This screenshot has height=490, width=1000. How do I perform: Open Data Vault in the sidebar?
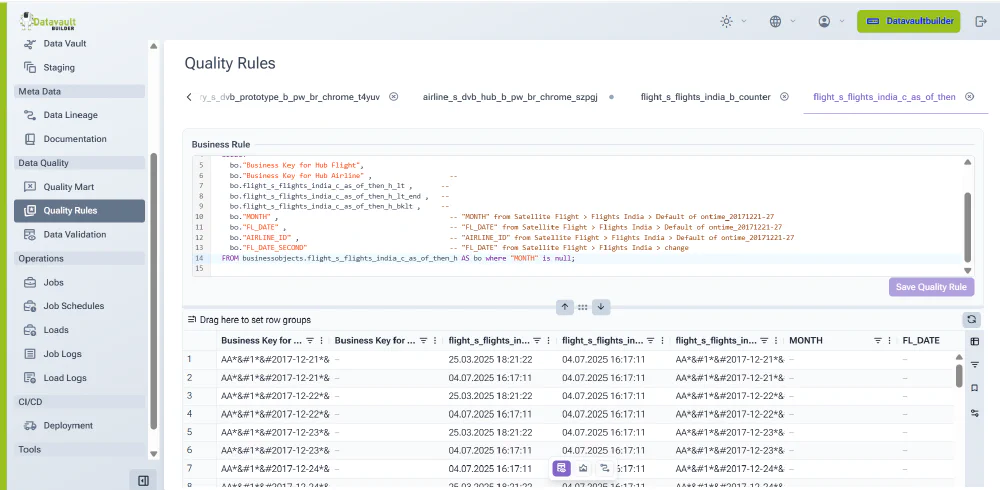pos(79,43)
